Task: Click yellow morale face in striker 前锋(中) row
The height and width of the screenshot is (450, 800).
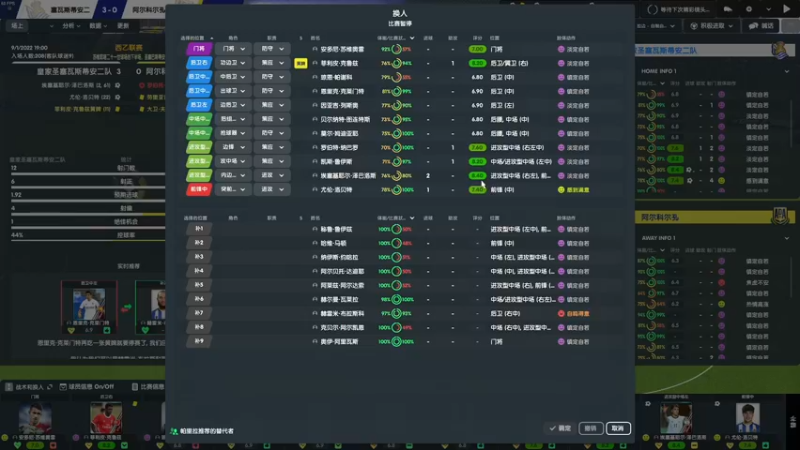Action: pos(561,190)
